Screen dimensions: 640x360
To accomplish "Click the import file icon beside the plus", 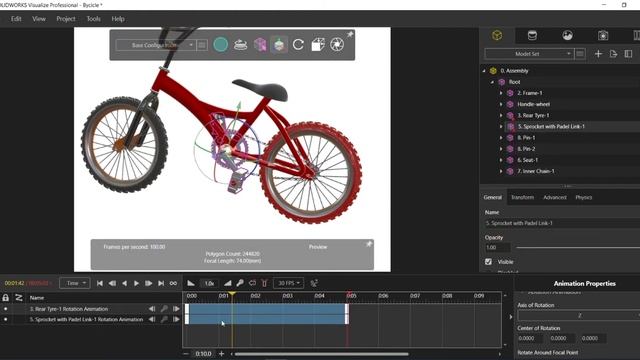I will tap(613, 54).
